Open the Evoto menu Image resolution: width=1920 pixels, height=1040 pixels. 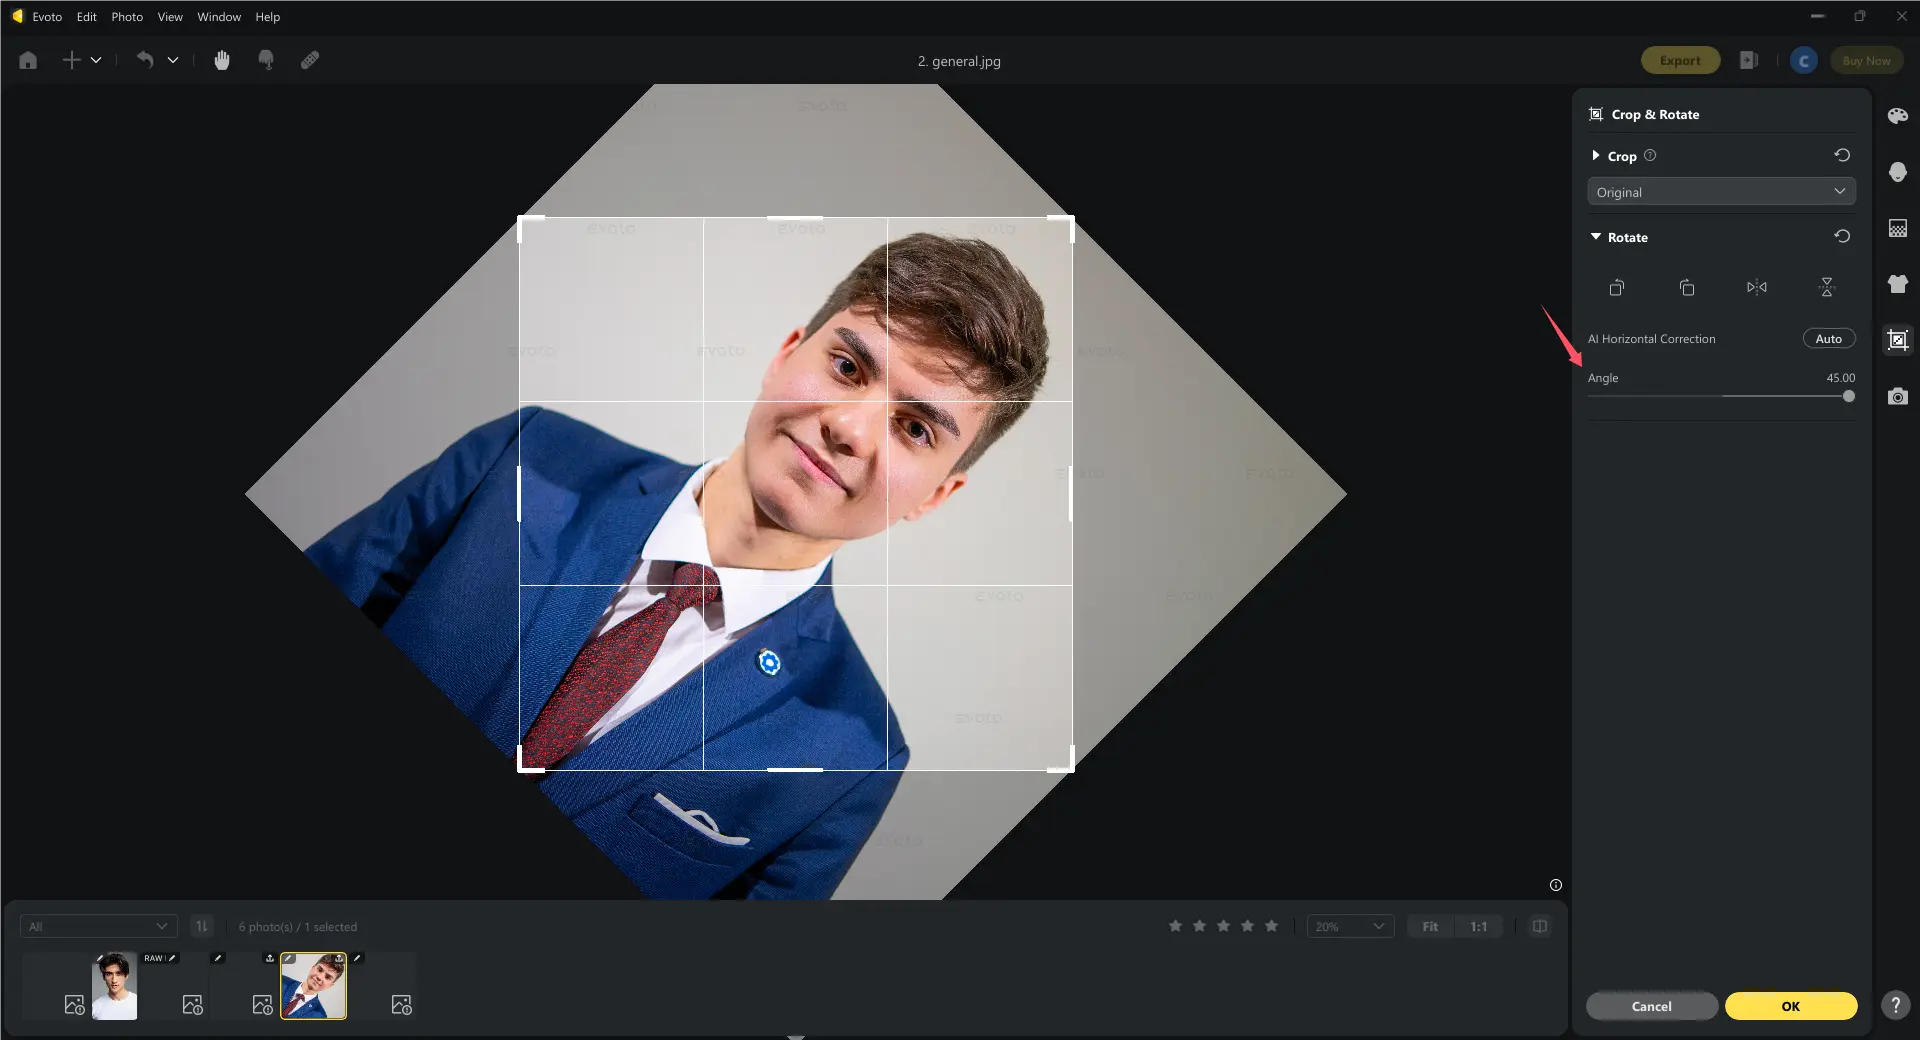coord(47,17)
